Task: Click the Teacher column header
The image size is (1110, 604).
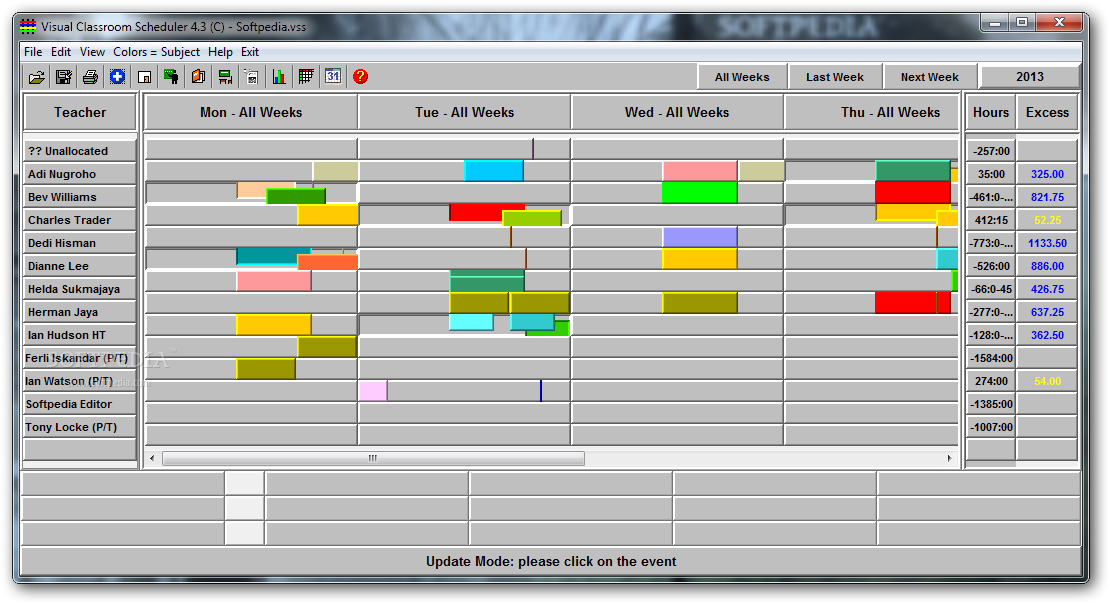Action: pyautogui.click(x=80, y=113)
